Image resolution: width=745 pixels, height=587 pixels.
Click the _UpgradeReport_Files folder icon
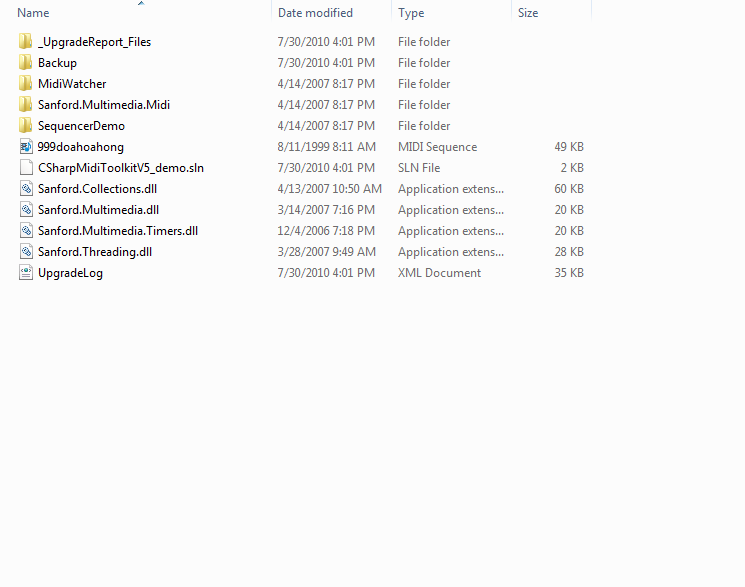[26, 41]
